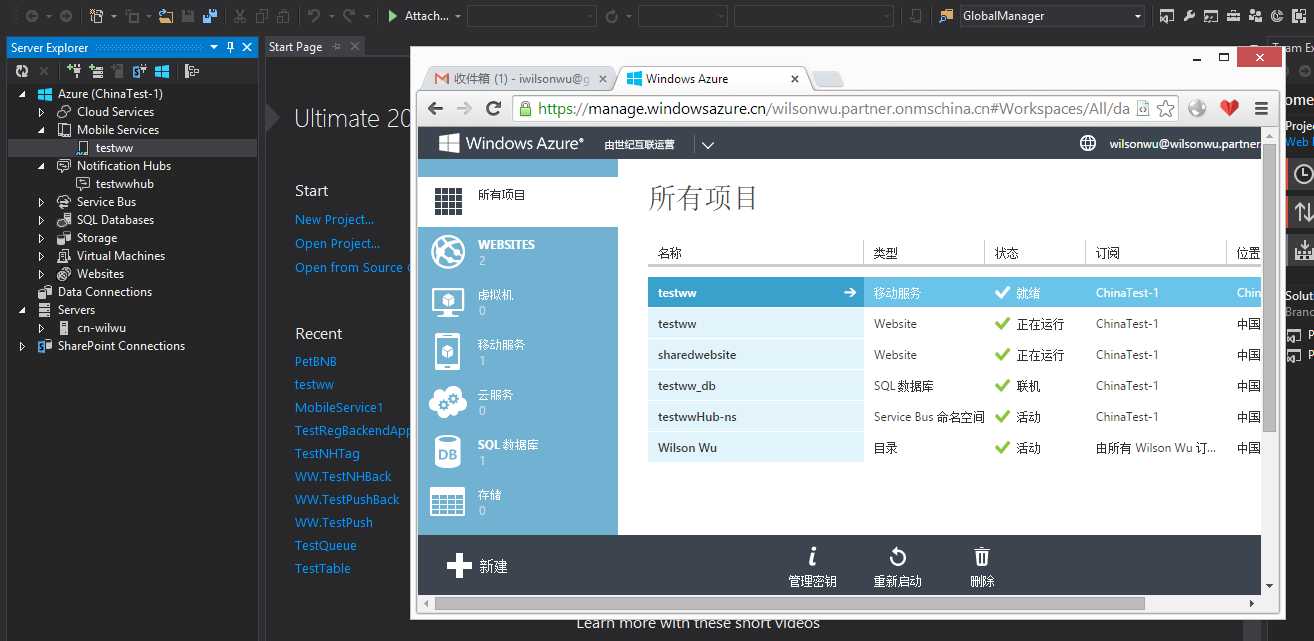Image resolution: width=1314 pixels, height=641 pixels.
Task: Click the Save All icon in Visual Studio
Action: point(210,16)
